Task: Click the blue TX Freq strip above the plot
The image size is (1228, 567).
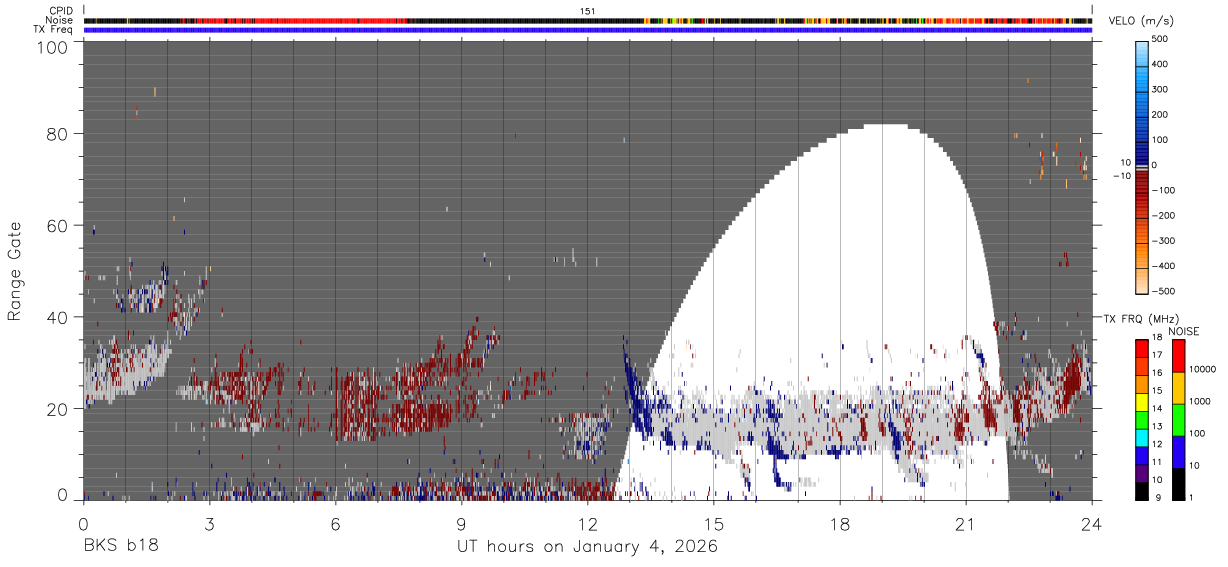Action: pos(588,30)
